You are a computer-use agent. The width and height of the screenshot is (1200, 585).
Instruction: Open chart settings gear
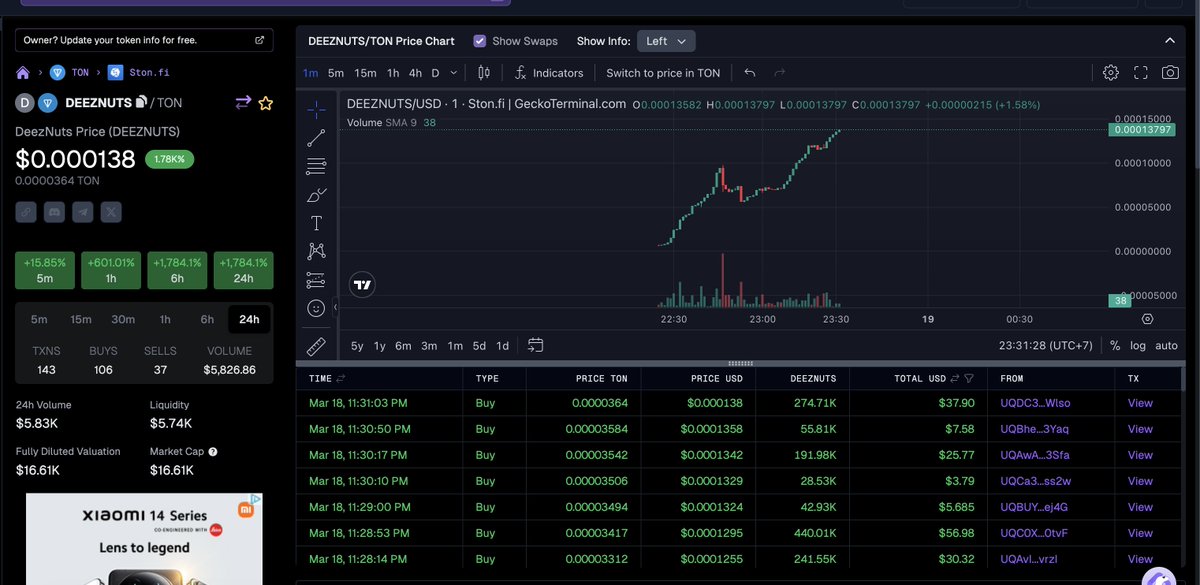[x=1111, y=73]
